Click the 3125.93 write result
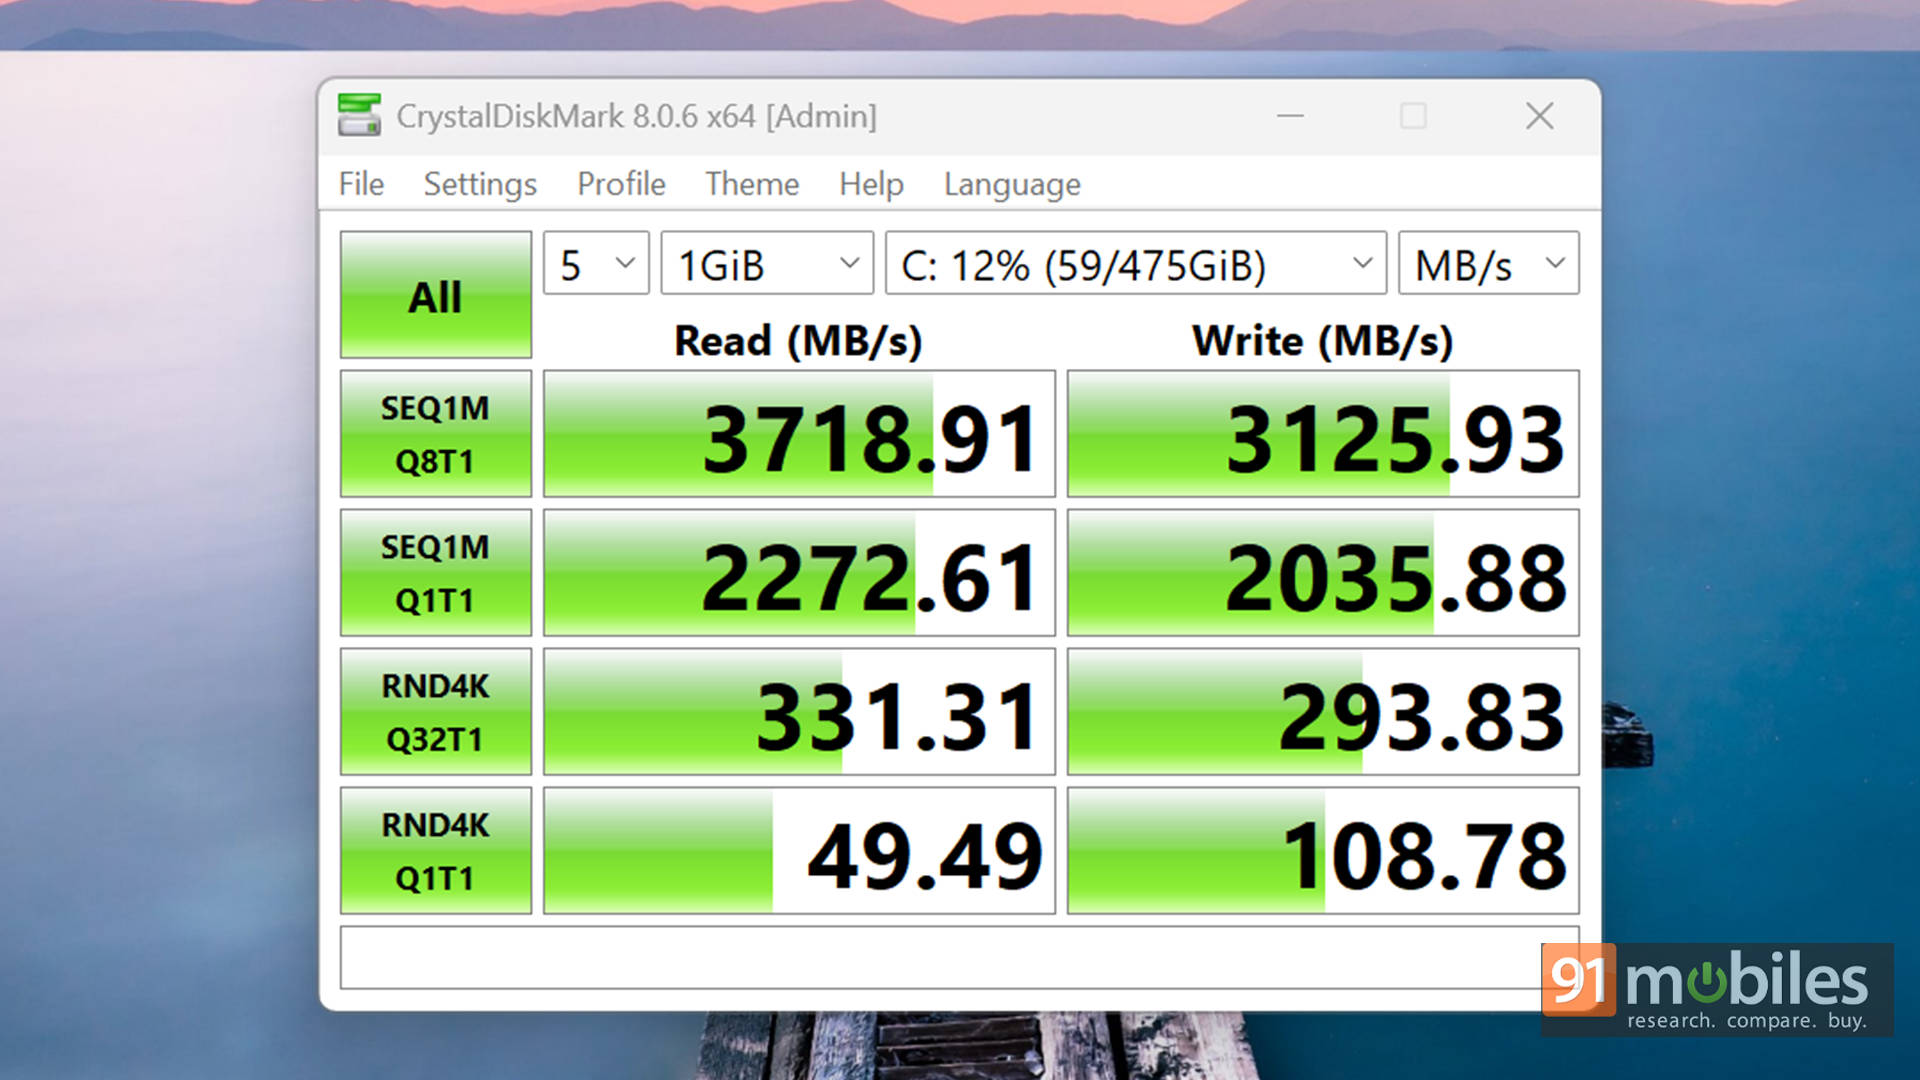 coord(1323,434)
